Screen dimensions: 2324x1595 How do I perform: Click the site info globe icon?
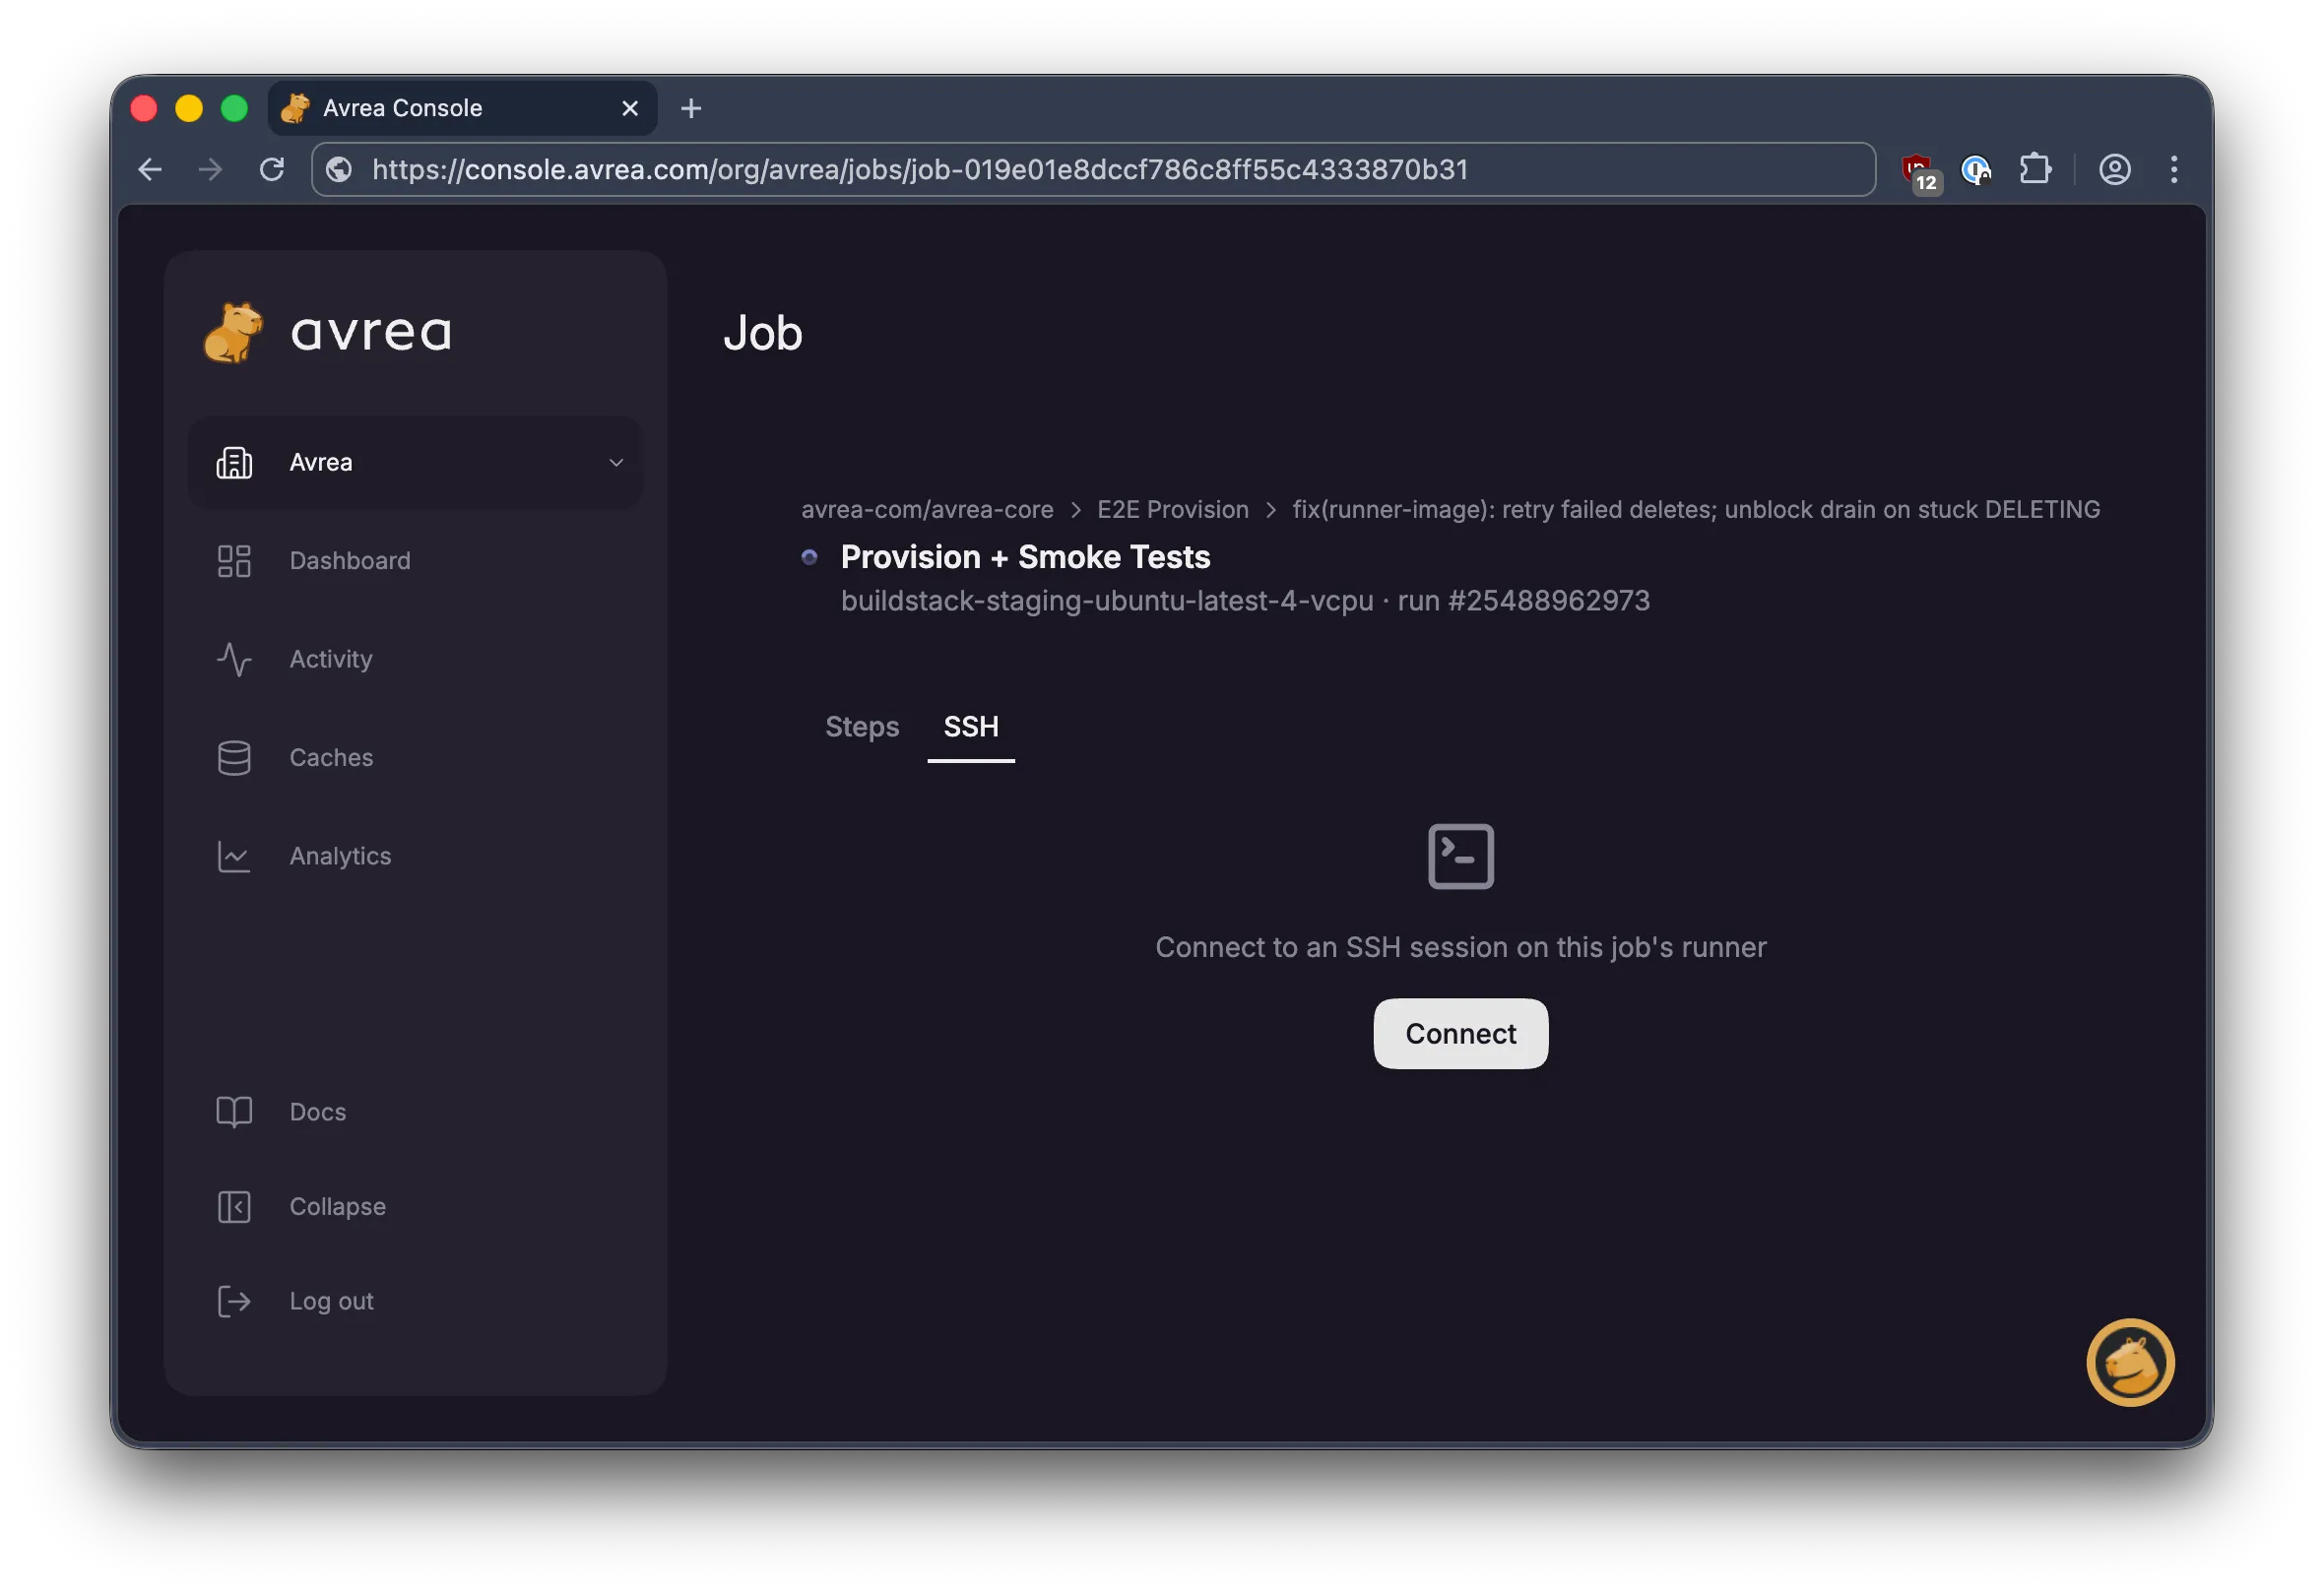339,169
